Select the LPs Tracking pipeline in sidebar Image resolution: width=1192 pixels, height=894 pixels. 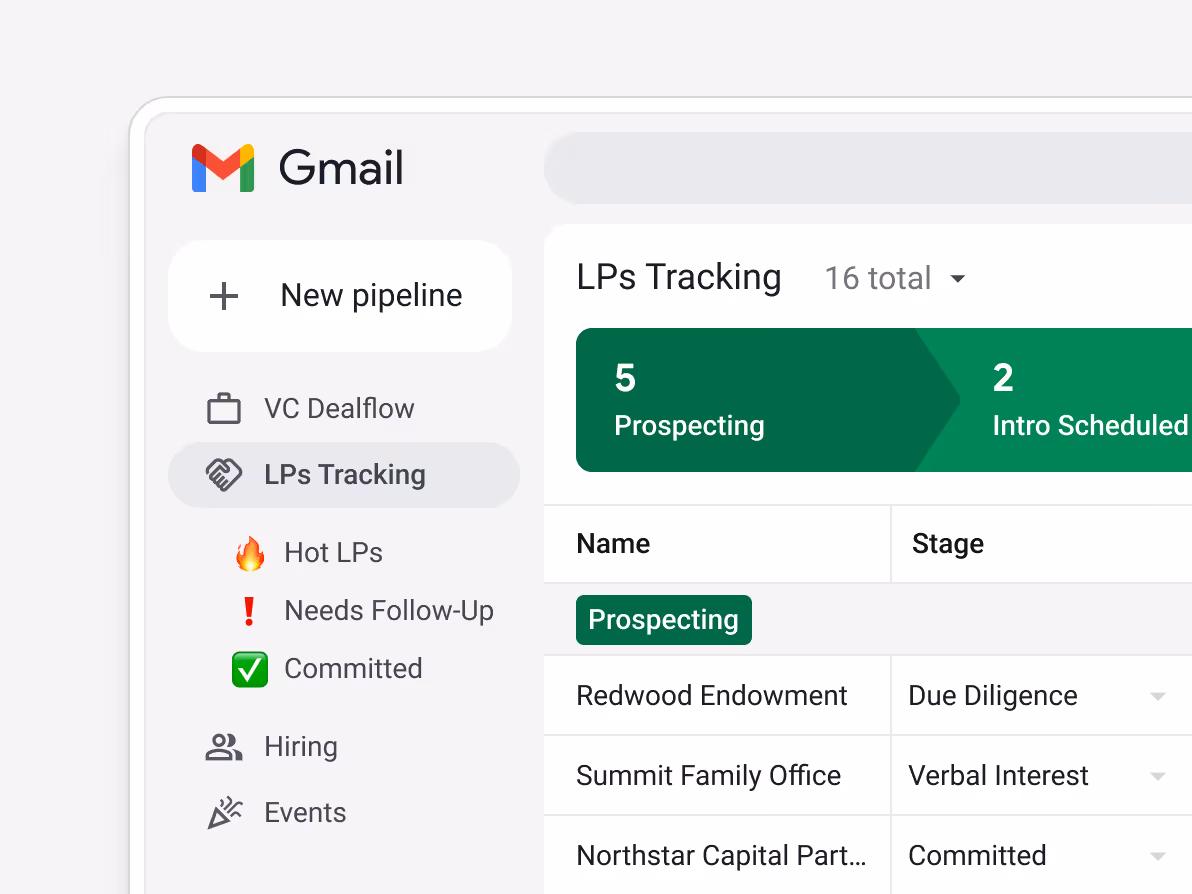click(344, 475)
